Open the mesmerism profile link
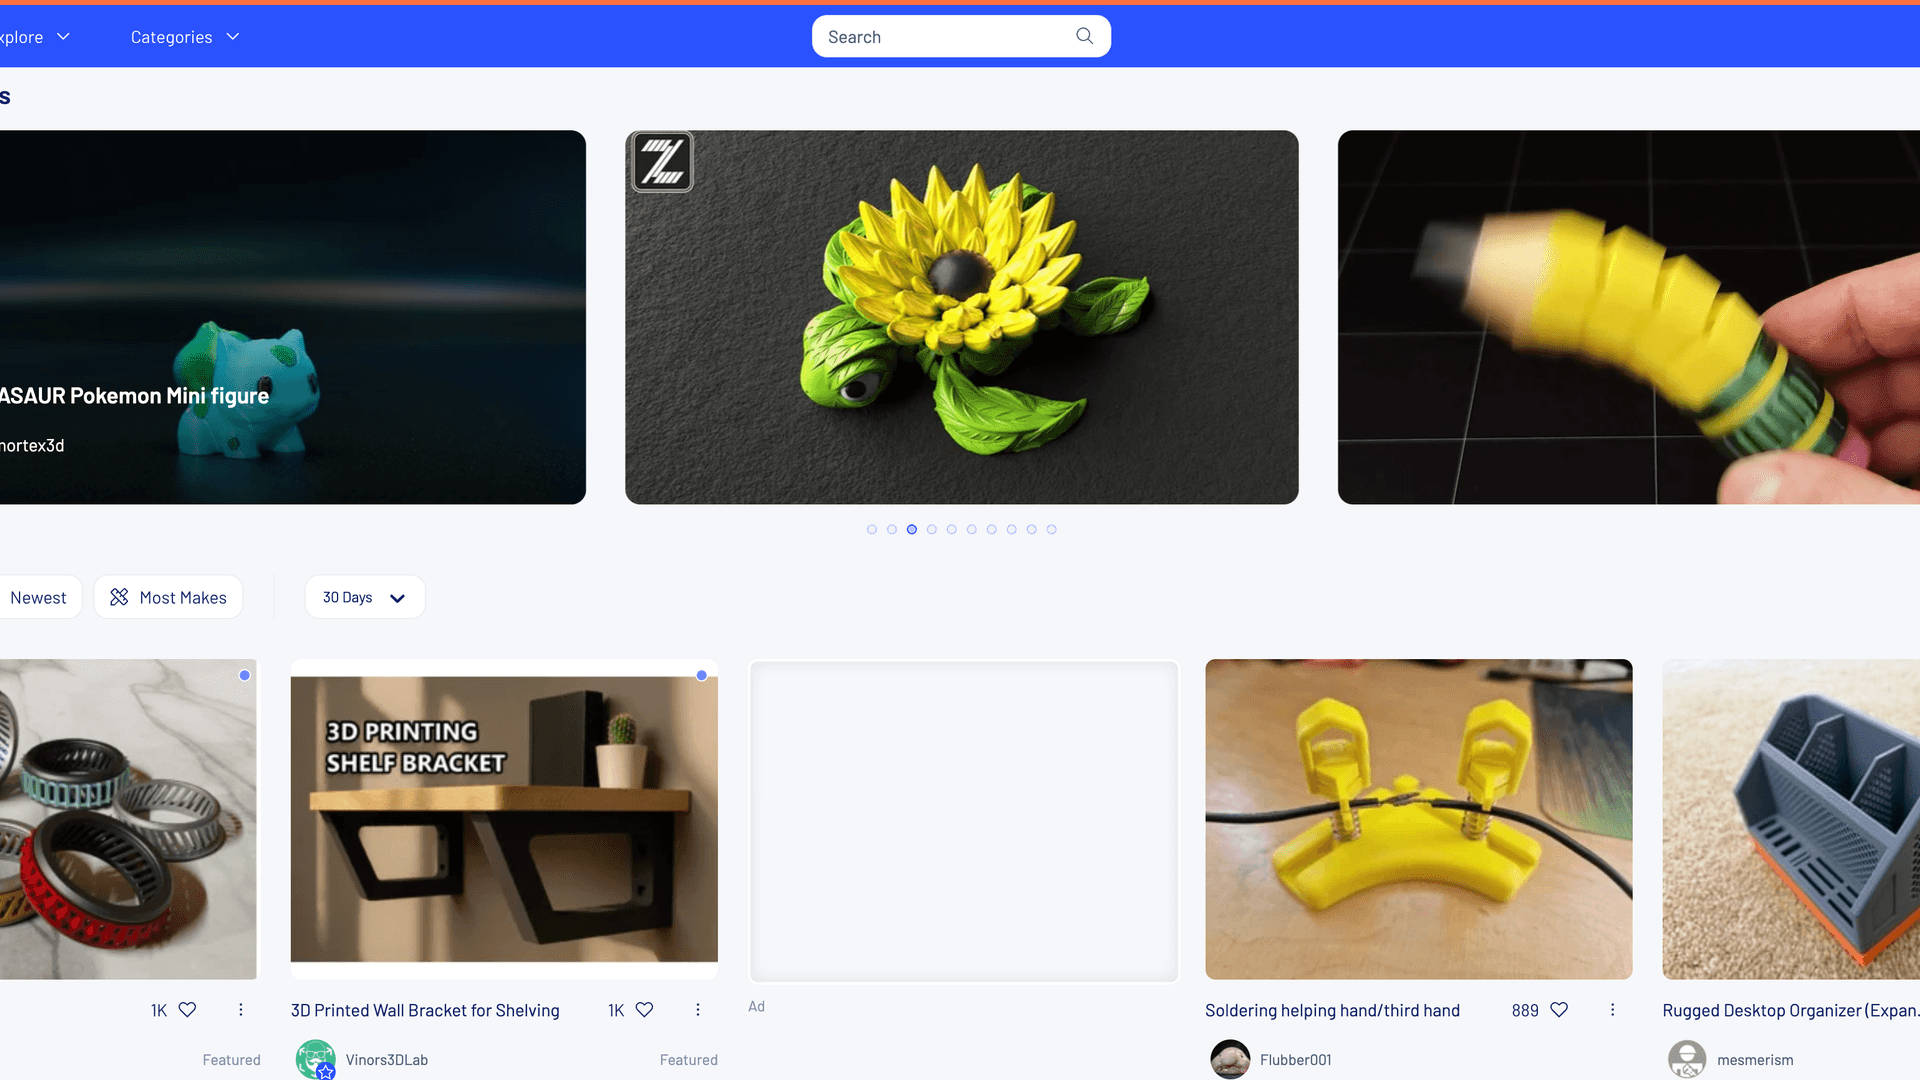The height and width of the screenshot is (1080, 1920). coord(1755,1059)
